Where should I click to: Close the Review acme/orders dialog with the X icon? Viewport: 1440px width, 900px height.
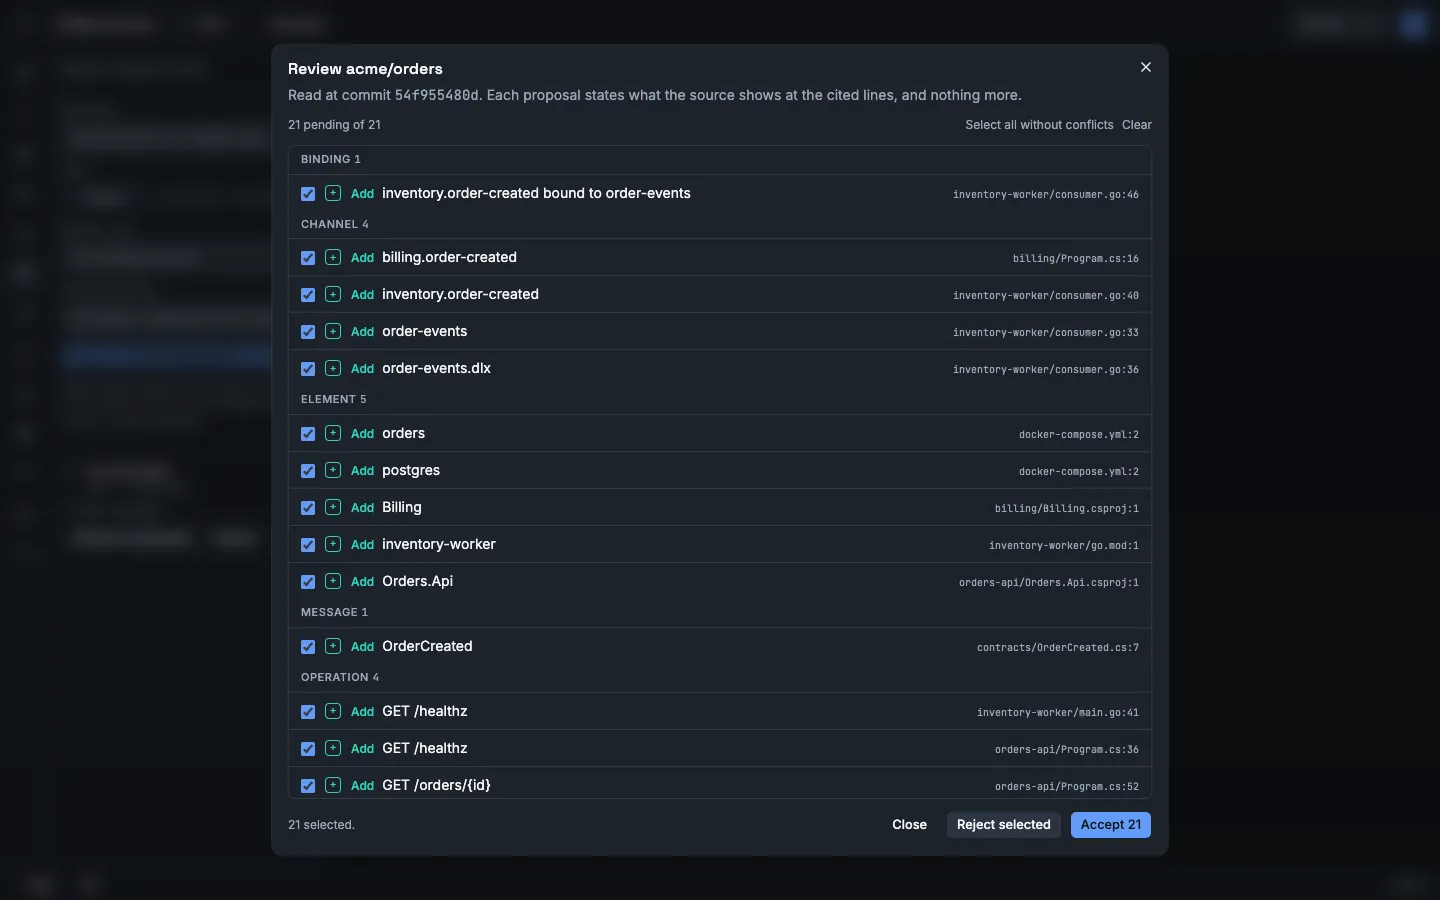[x=1146, y=67]
